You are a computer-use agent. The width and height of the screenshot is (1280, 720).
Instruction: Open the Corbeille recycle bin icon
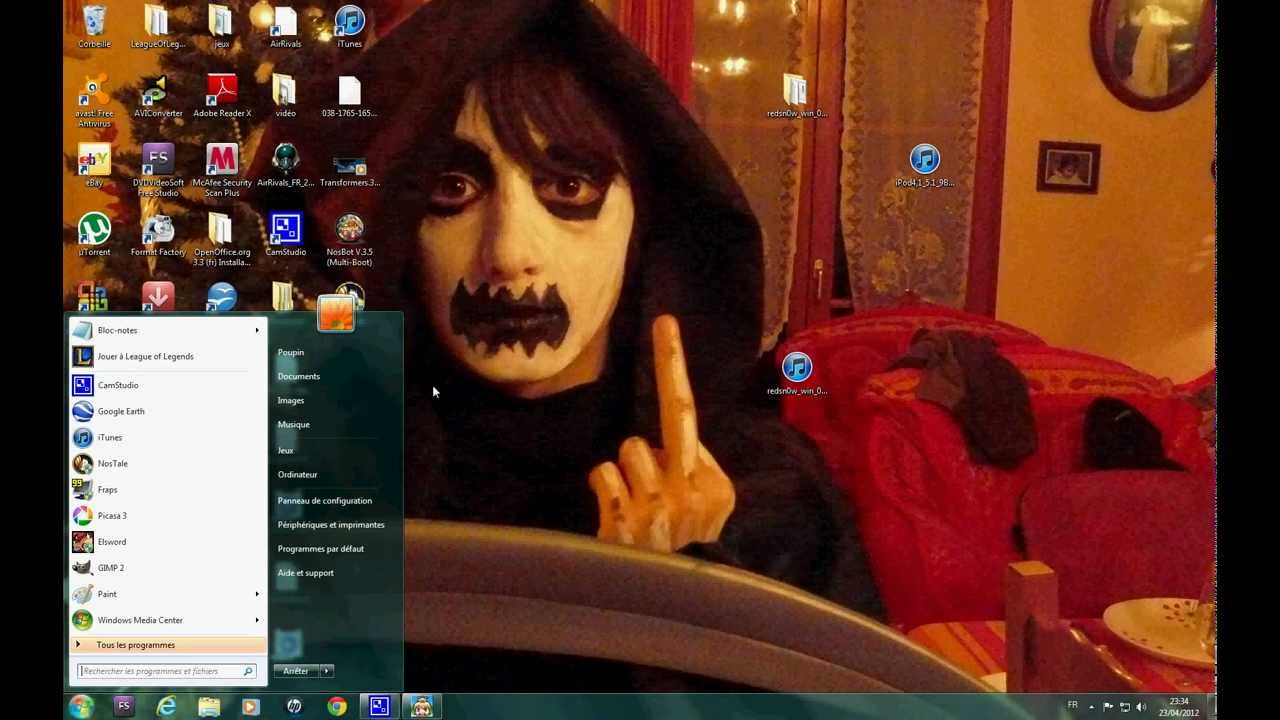[94, 27]
